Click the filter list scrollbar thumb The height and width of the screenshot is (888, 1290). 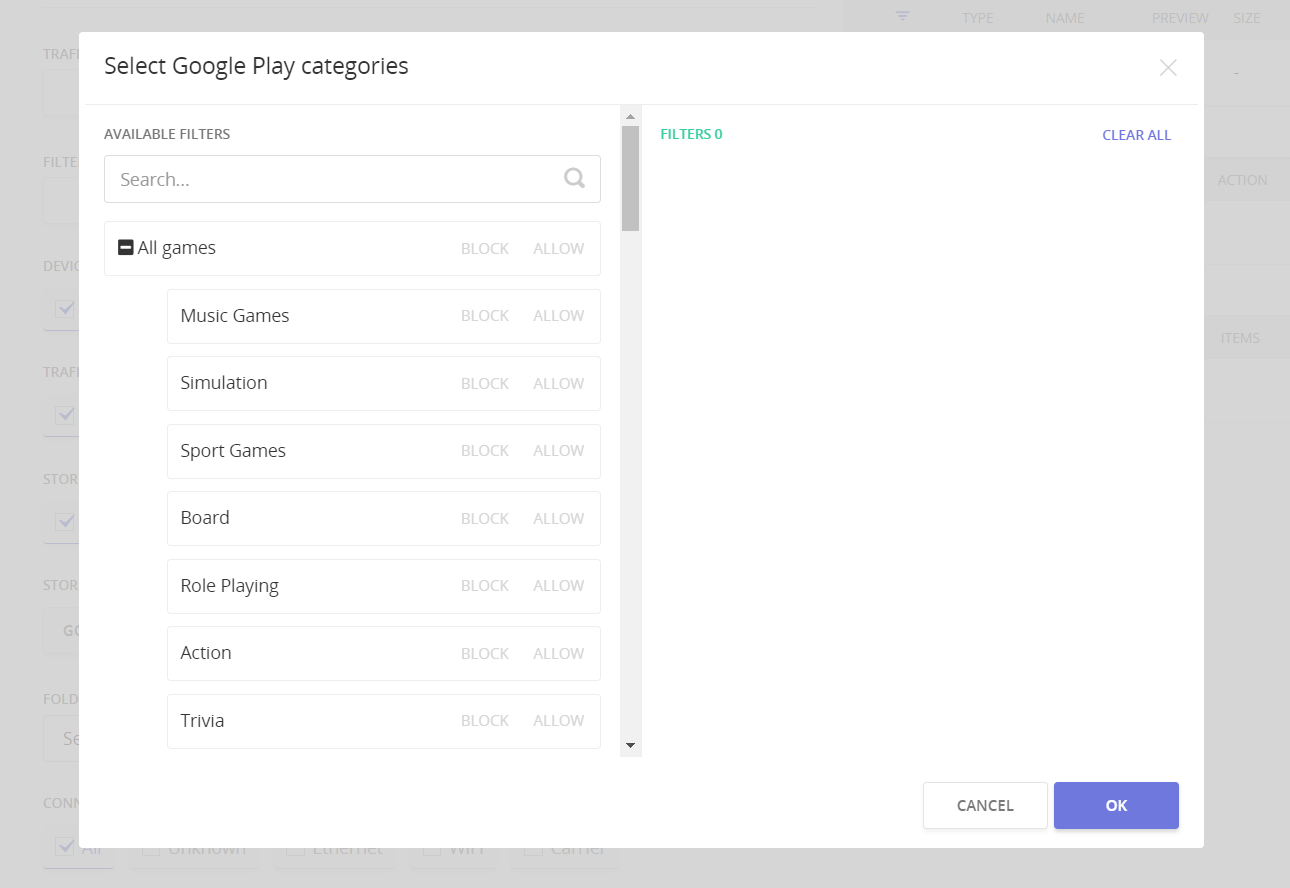coord(630,178)
